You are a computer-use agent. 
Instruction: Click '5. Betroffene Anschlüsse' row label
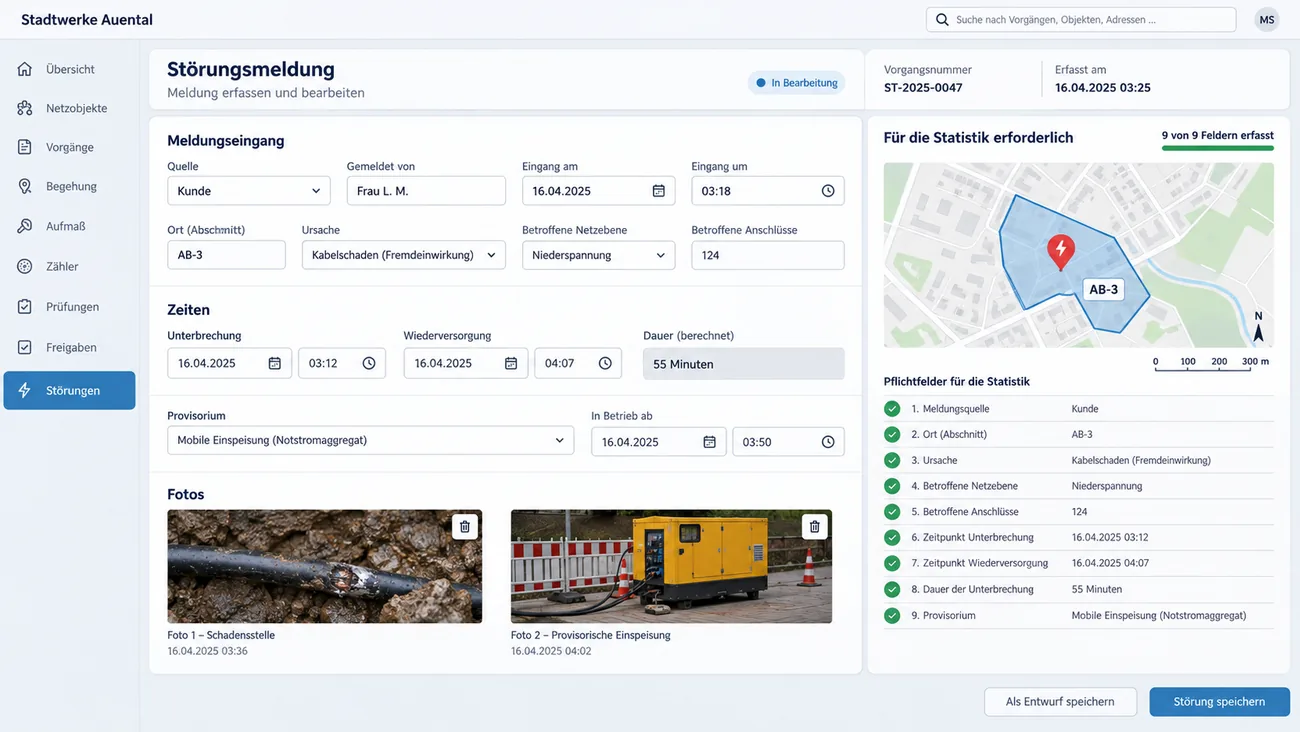click(x=965, y=512)
